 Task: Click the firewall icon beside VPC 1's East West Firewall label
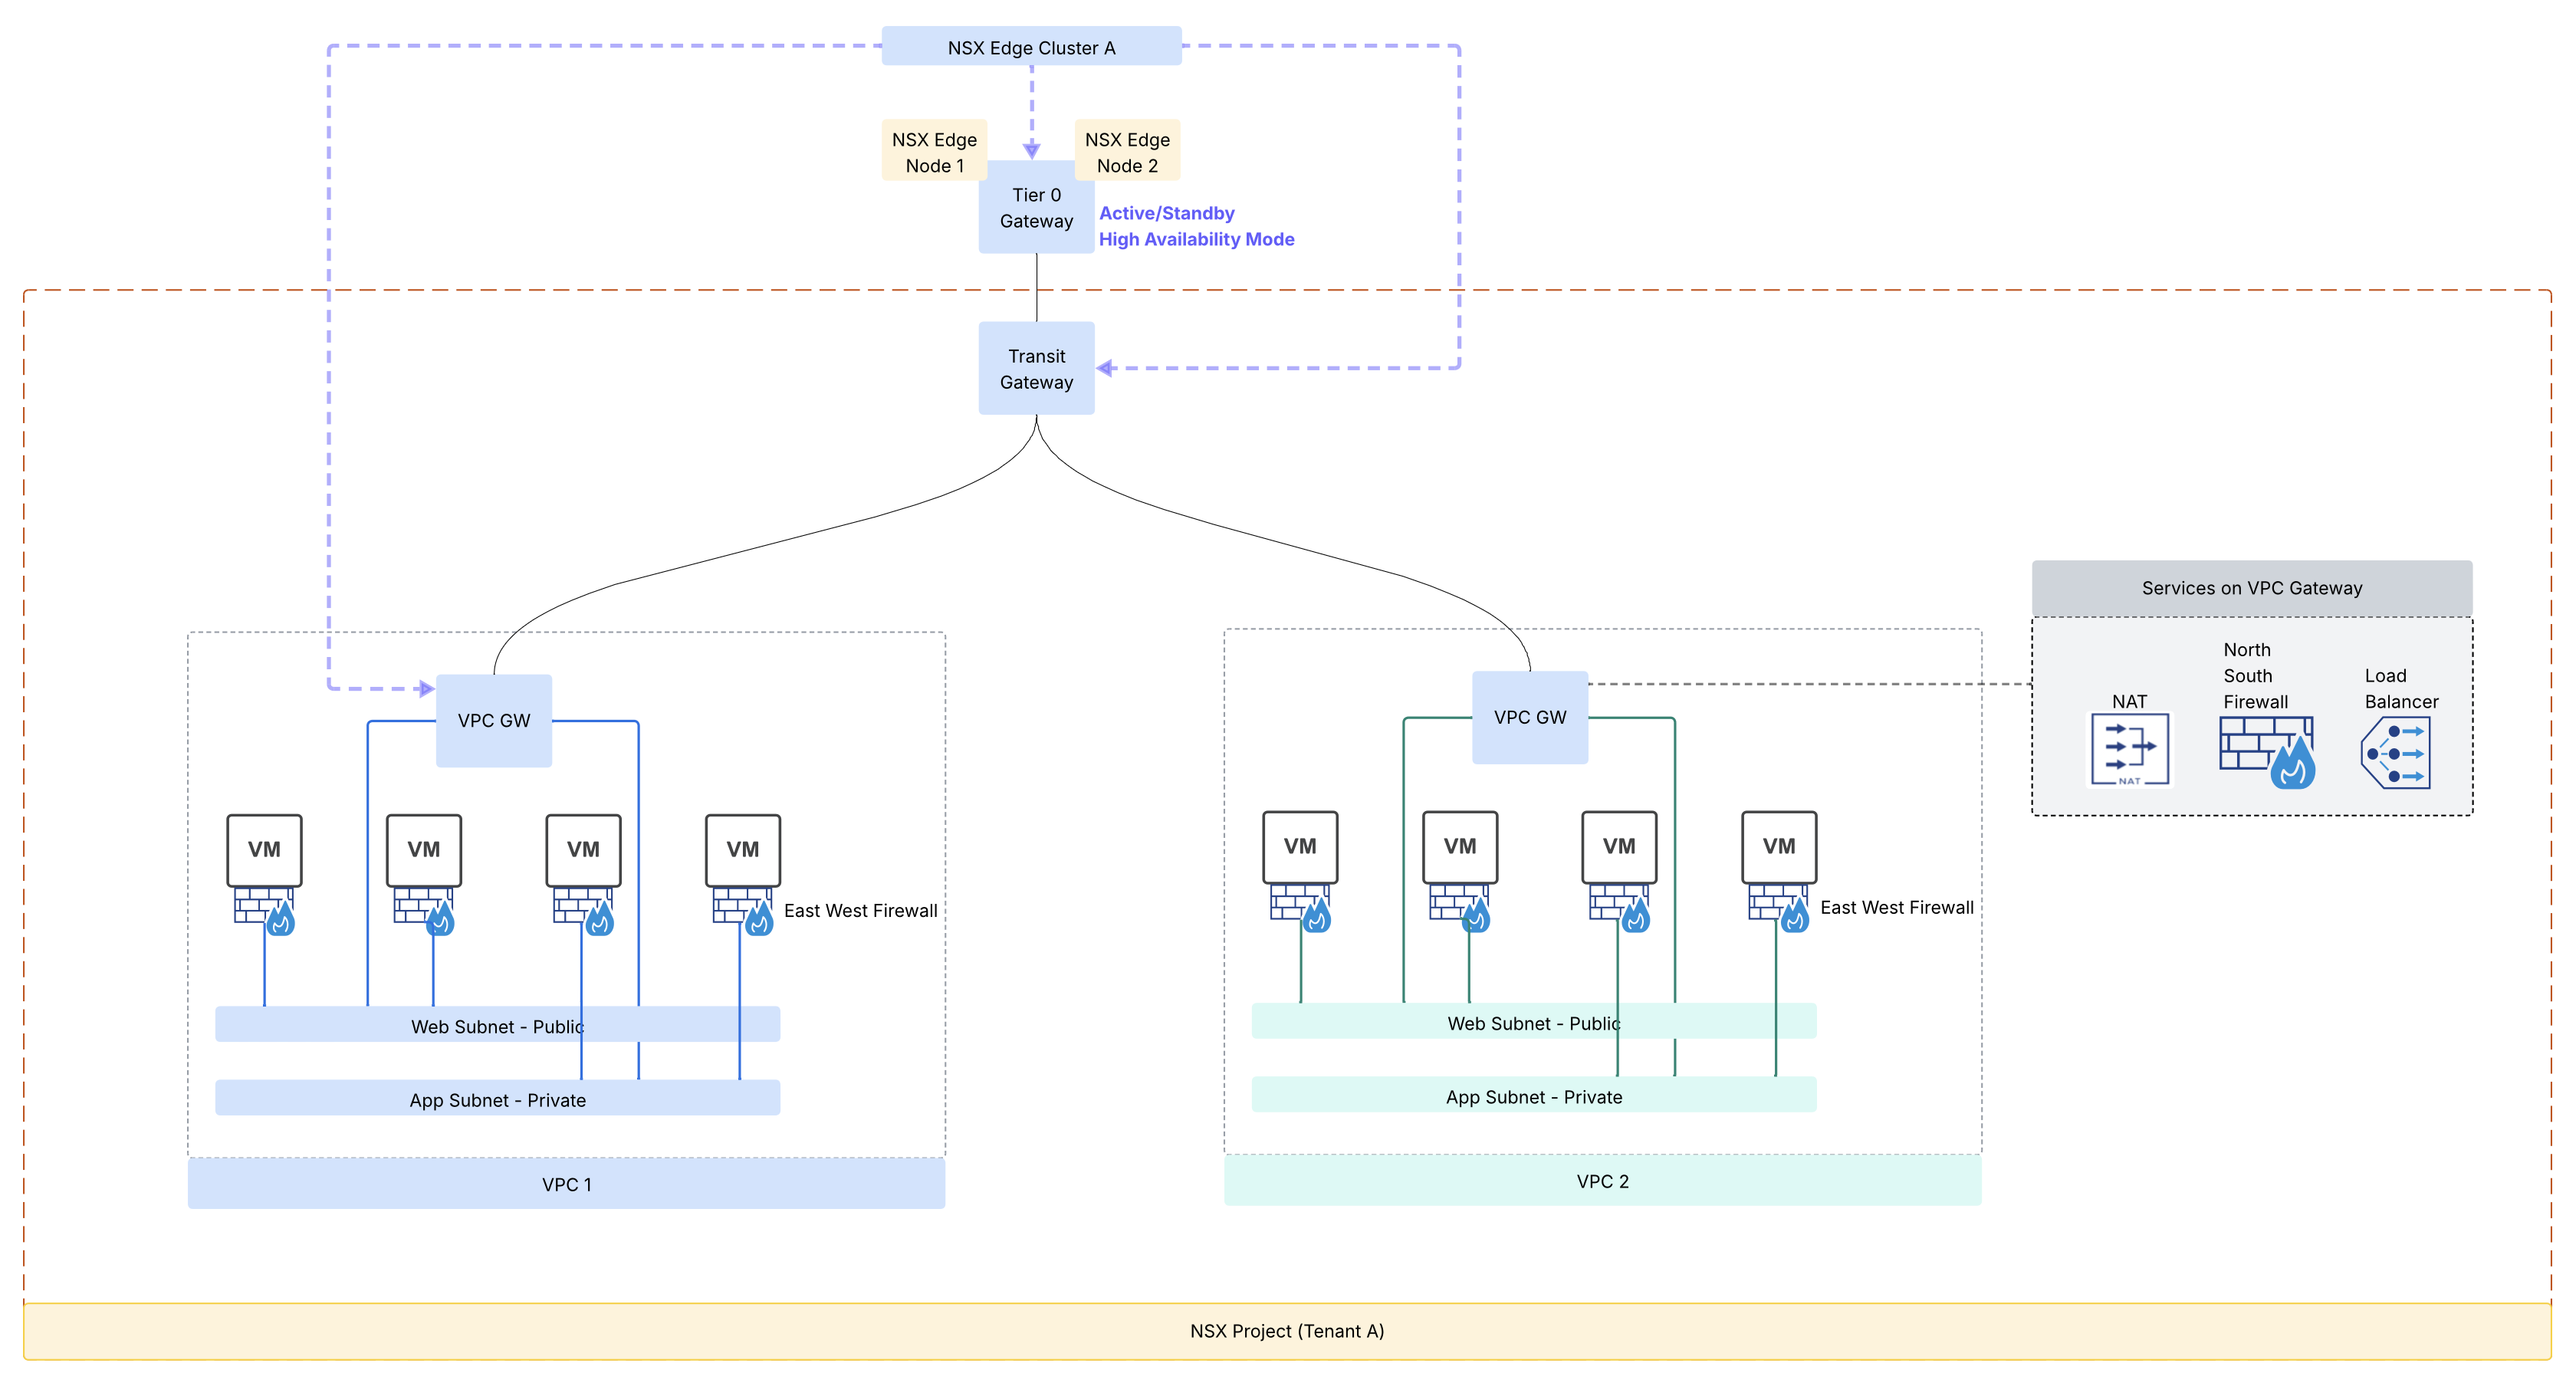744,911
